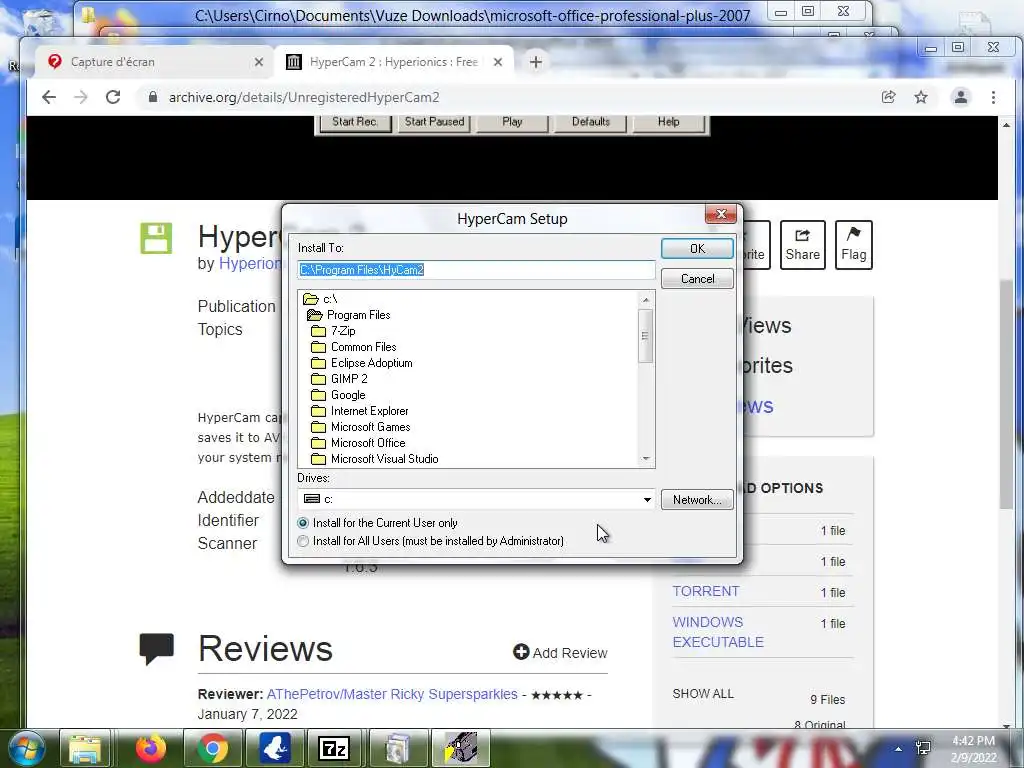
Task: Click the Share button on archive page
Action: (x=803, y=245)
